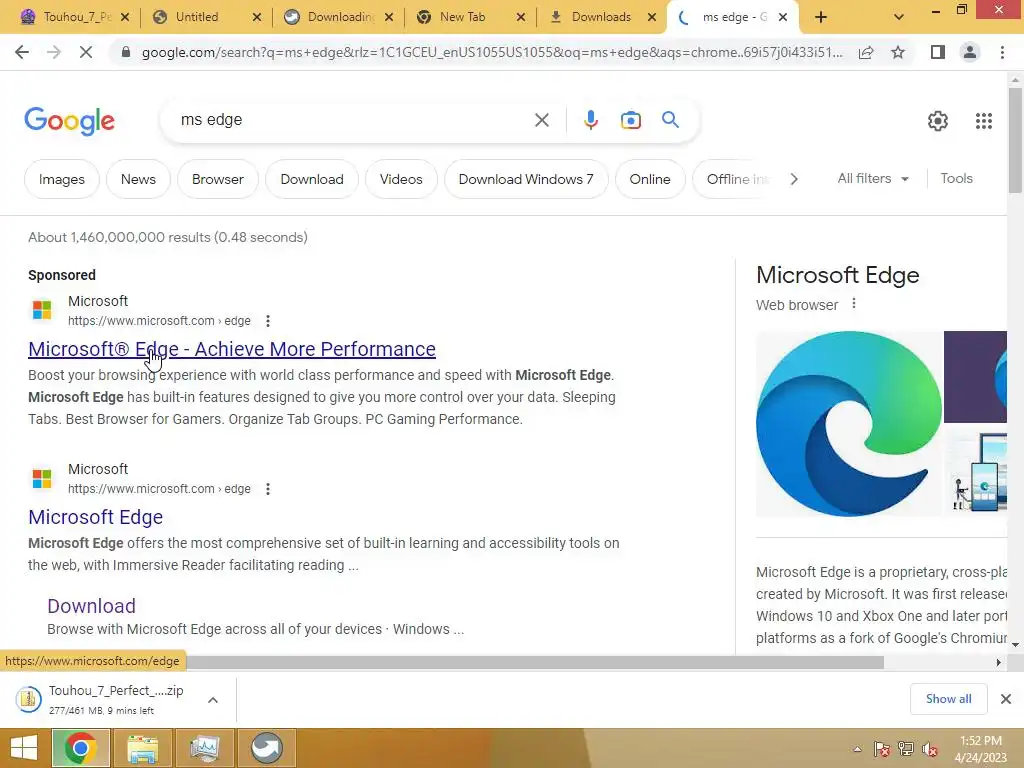
Task: Switch to the New Tab tab
Action: click(462, 17)
